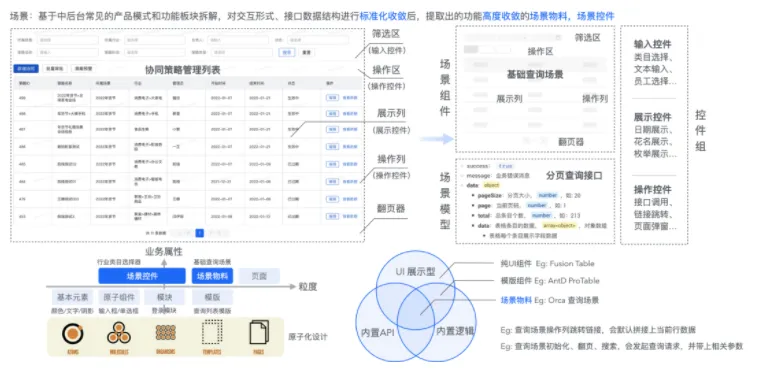This screenshot has height=374, width=768.
Task: Click 展示列 annotation beside the strategy table
Action: click(391, 113)
